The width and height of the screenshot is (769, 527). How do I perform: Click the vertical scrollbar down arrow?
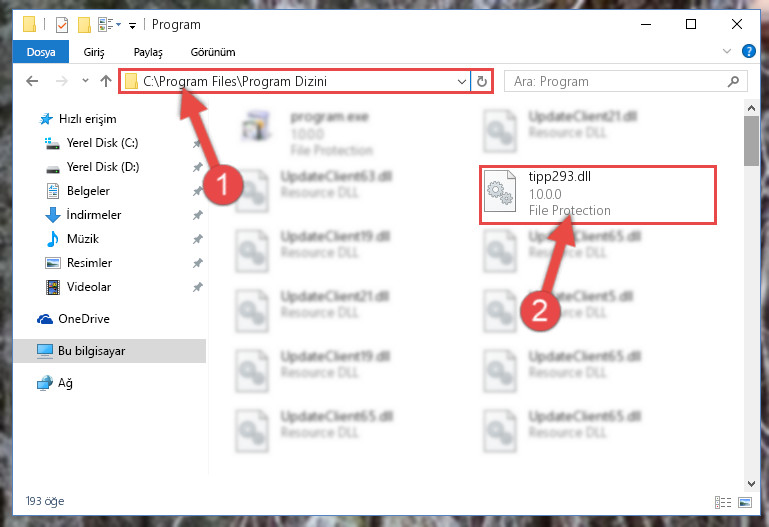(x=751, y=483)
